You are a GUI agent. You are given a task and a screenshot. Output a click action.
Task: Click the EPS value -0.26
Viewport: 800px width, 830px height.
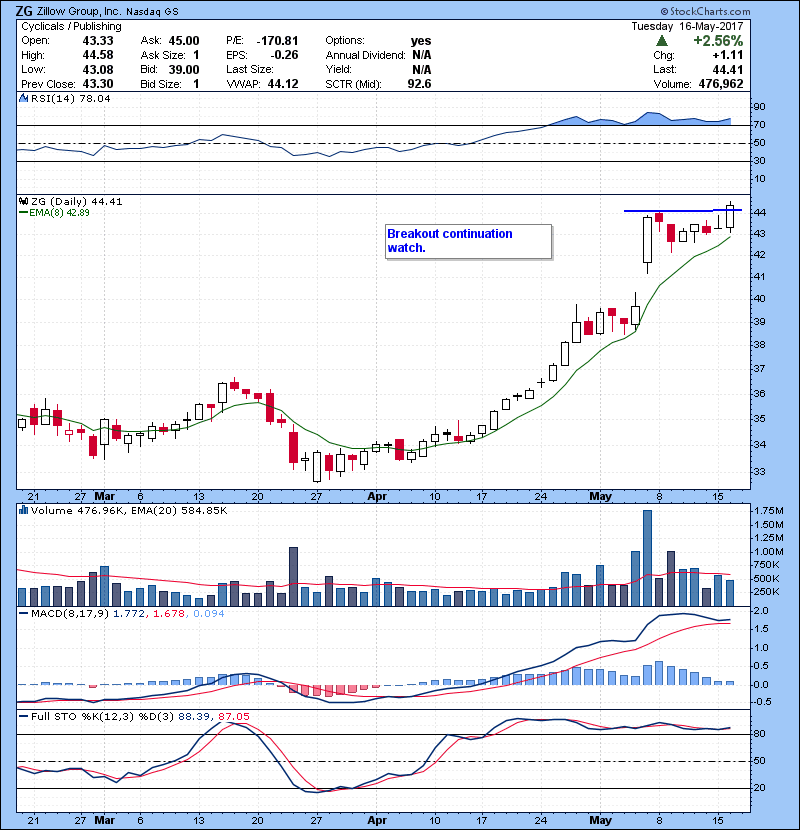pyautogui.click(x=284, y=55)
